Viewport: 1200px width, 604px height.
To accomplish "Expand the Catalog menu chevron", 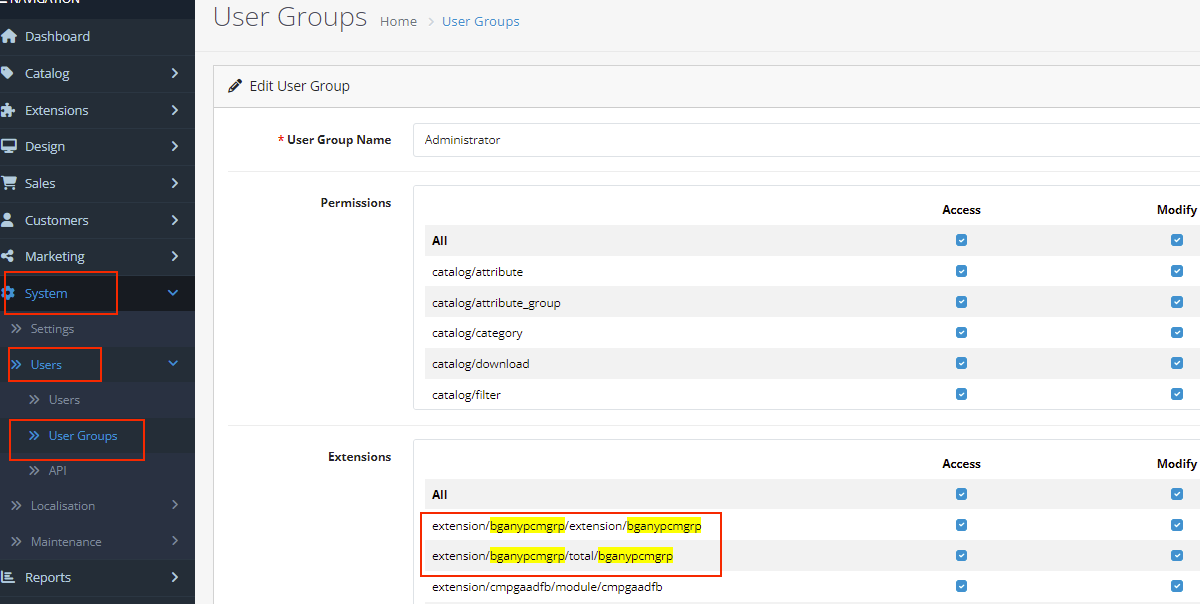I will point(174,73).
